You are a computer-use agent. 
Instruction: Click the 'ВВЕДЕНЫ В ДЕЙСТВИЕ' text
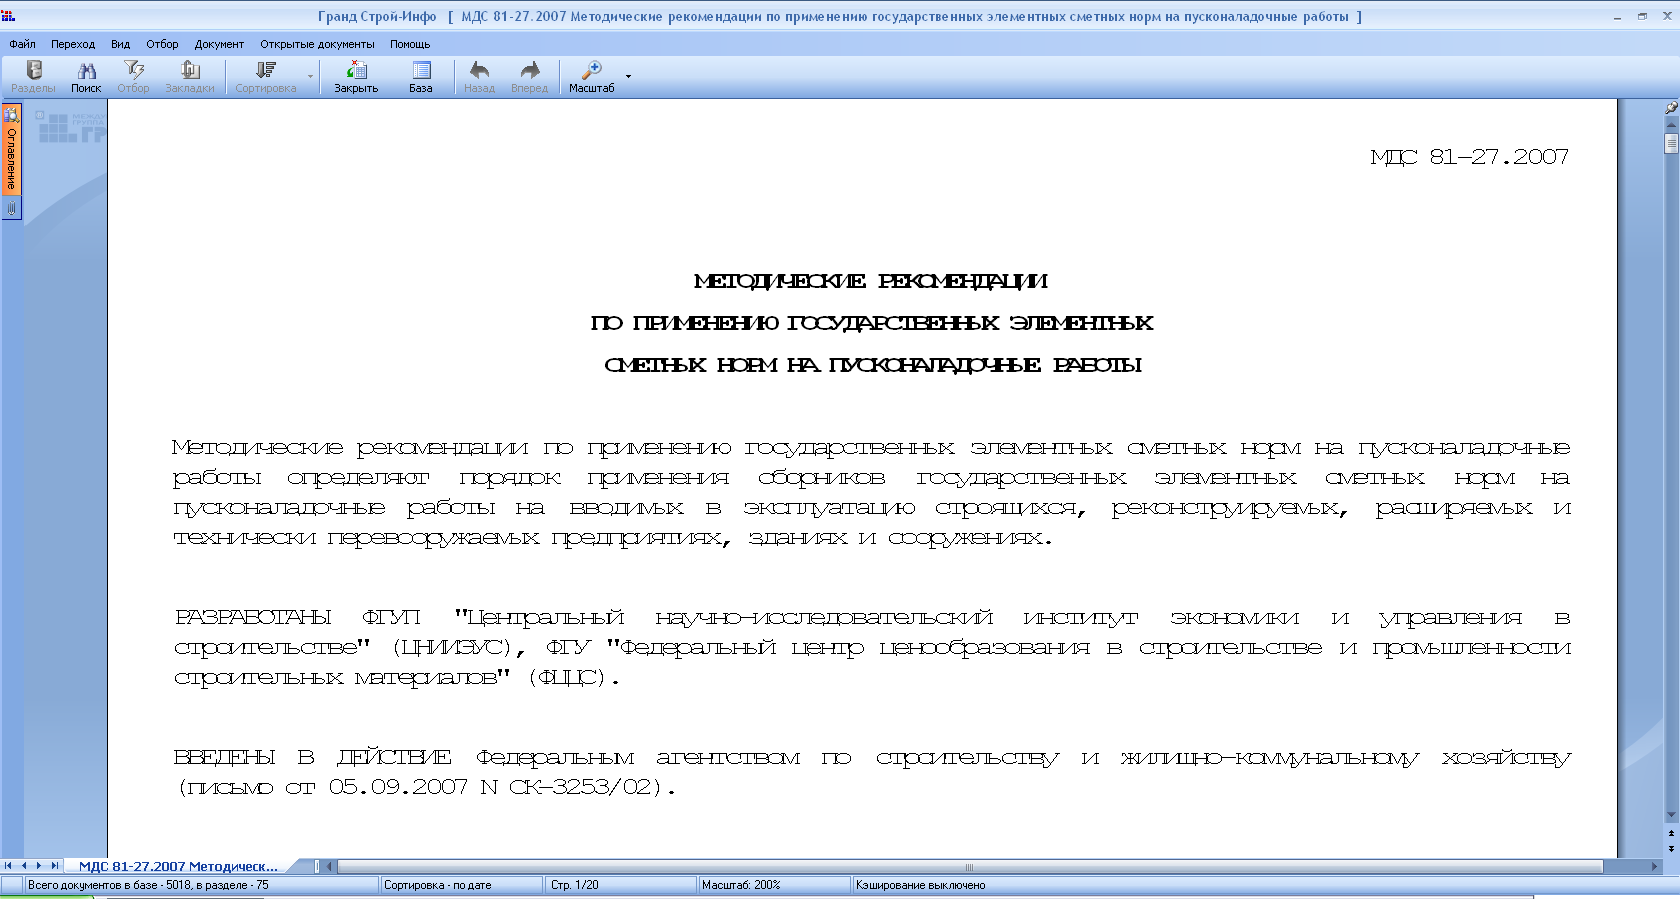point(313,757)
